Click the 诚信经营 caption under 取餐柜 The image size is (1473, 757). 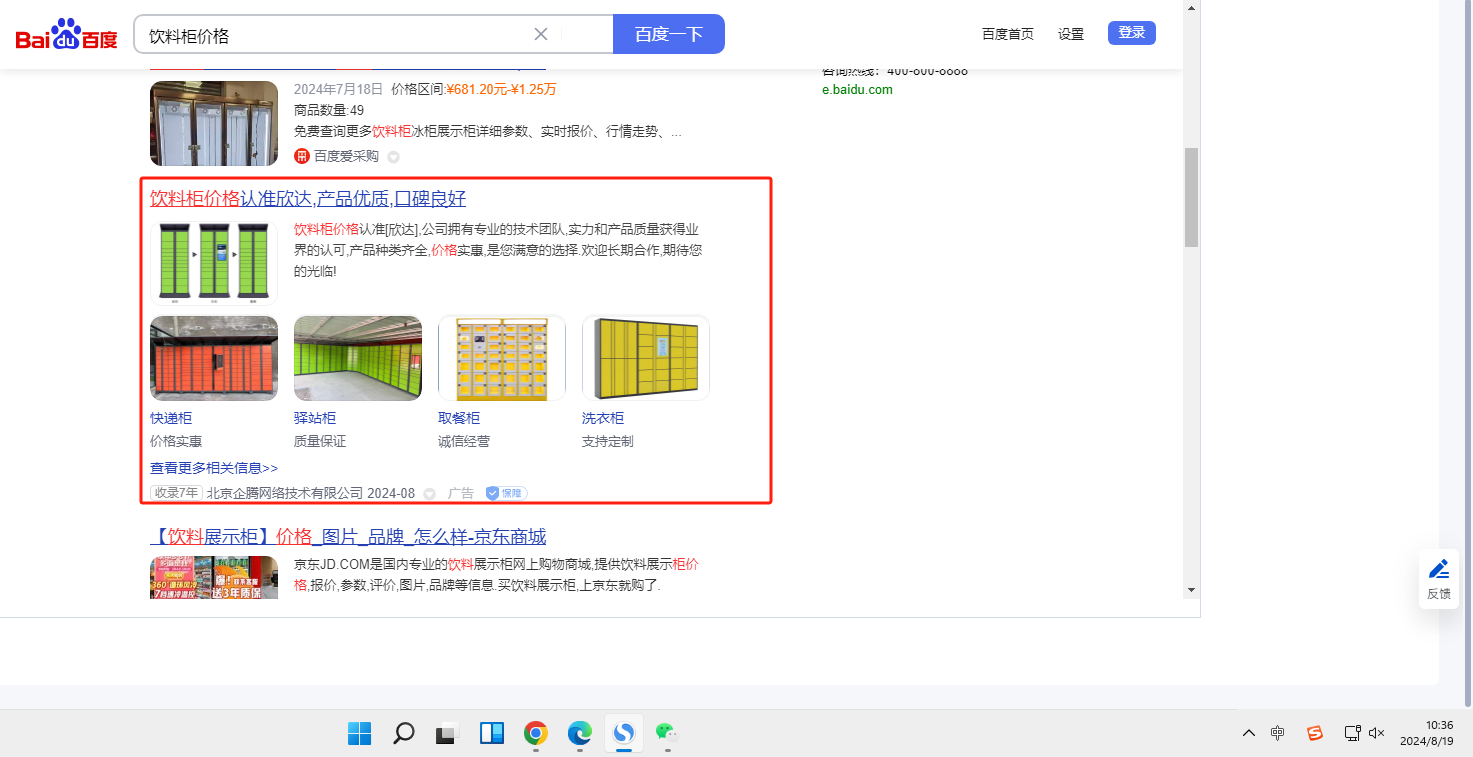464,441
